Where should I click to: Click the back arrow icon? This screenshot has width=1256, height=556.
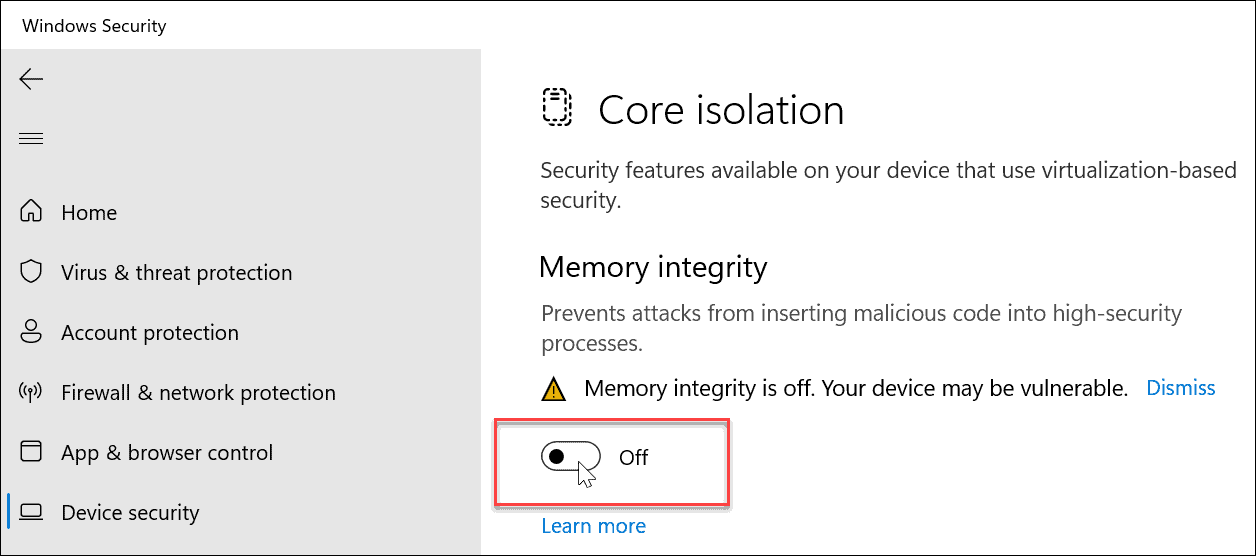[31, 79]
